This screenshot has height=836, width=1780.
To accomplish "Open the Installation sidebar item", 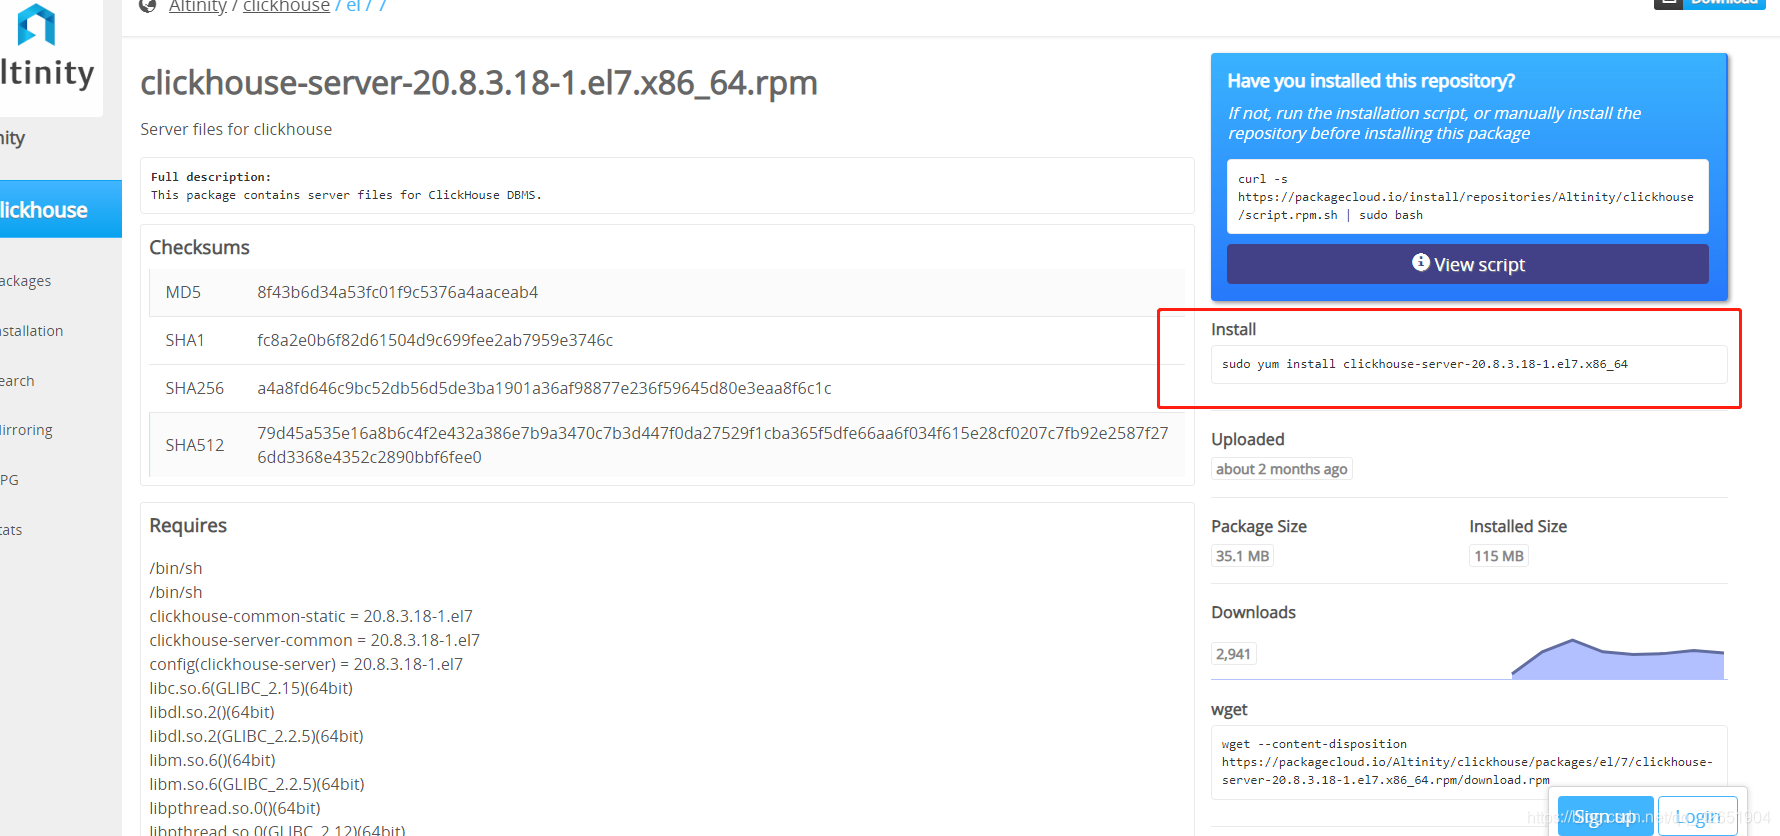I will [32, 331].
